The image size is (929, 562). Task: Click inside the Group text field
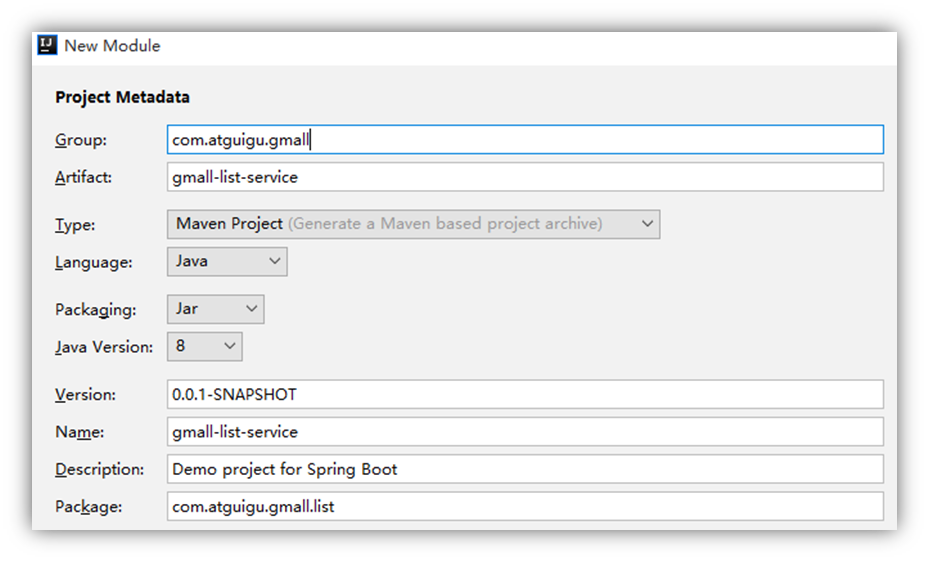525,140
